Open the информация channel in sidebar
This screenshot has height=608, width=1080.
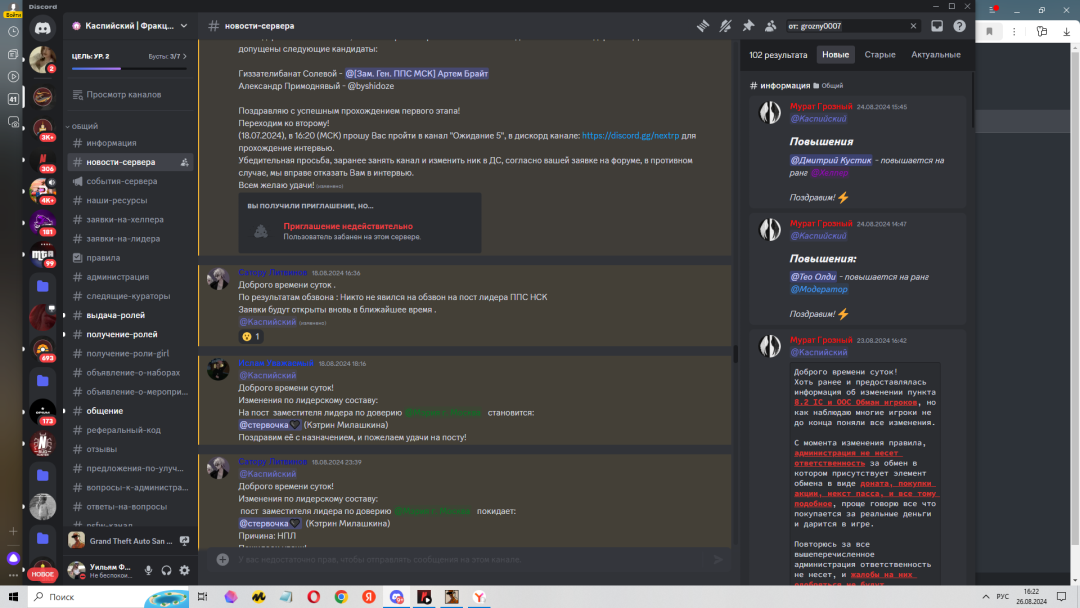[130, 143]
